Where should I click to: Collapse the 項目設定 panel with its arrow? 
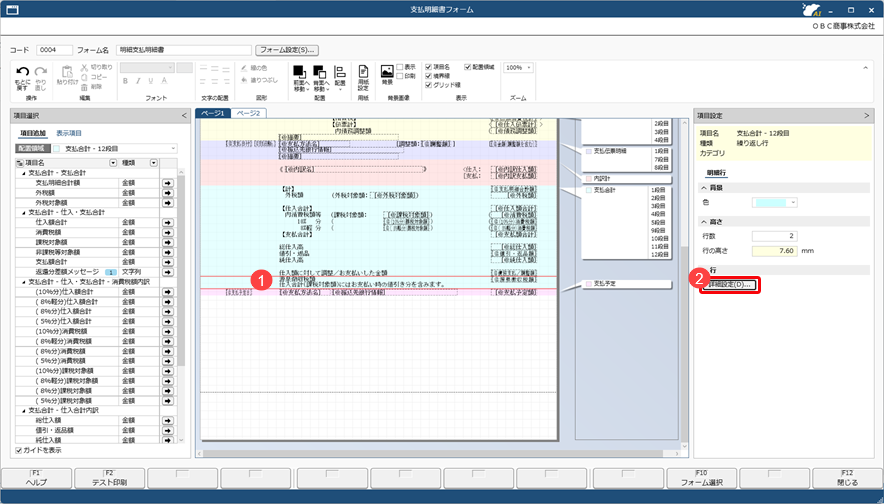867,116
